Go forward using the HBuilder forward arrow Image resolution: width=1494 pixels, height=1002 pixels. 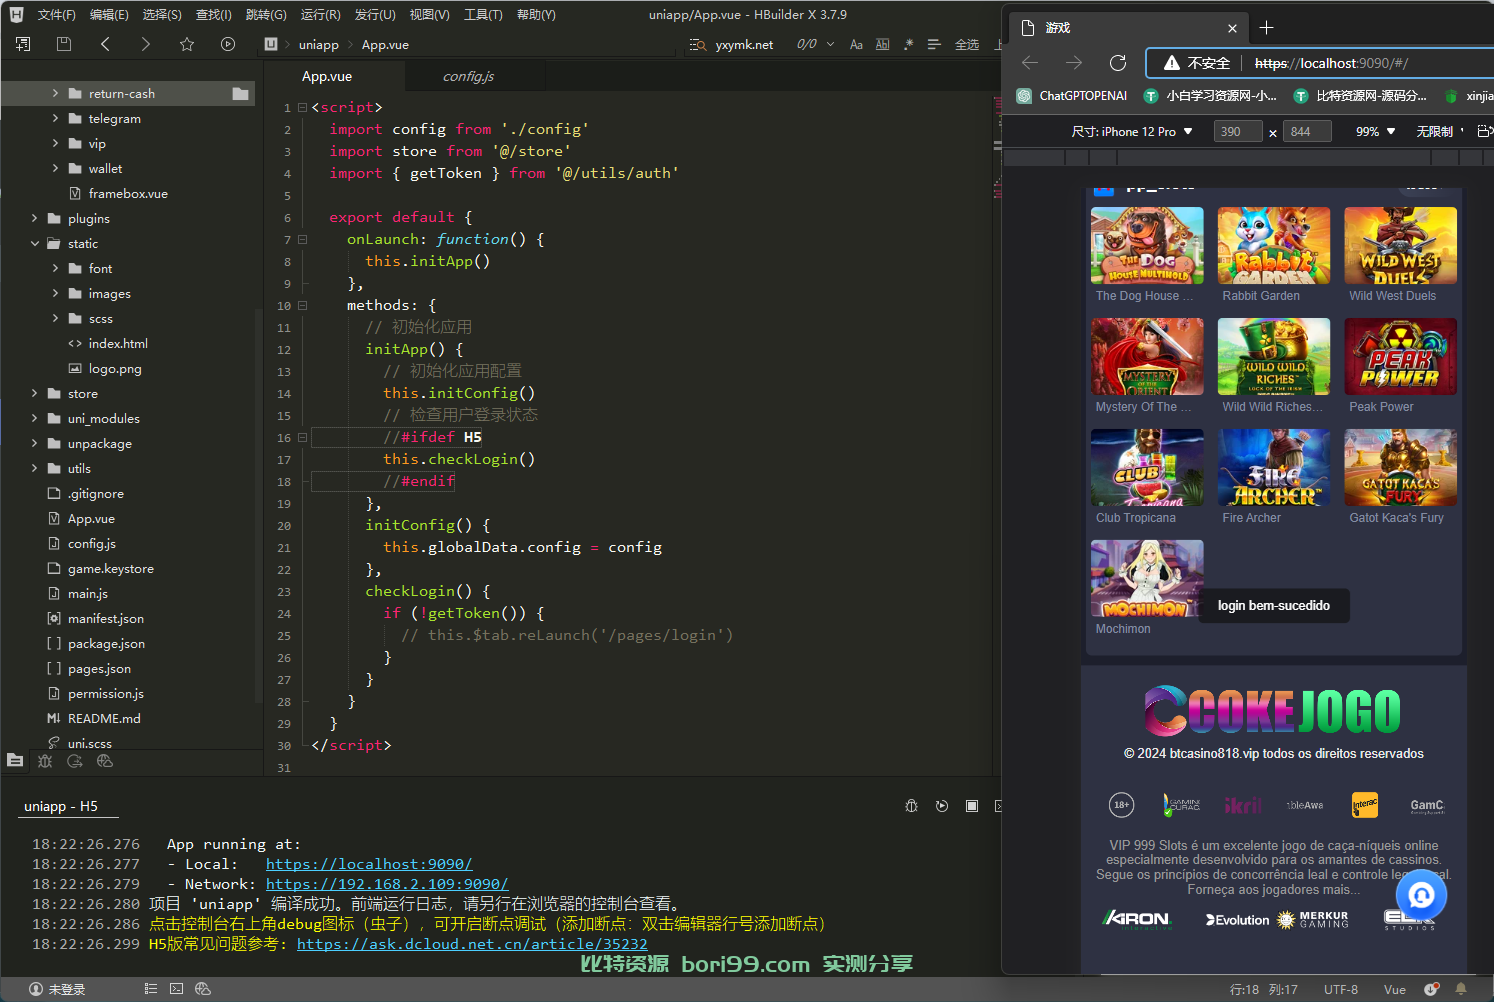(x=146, y=44)
